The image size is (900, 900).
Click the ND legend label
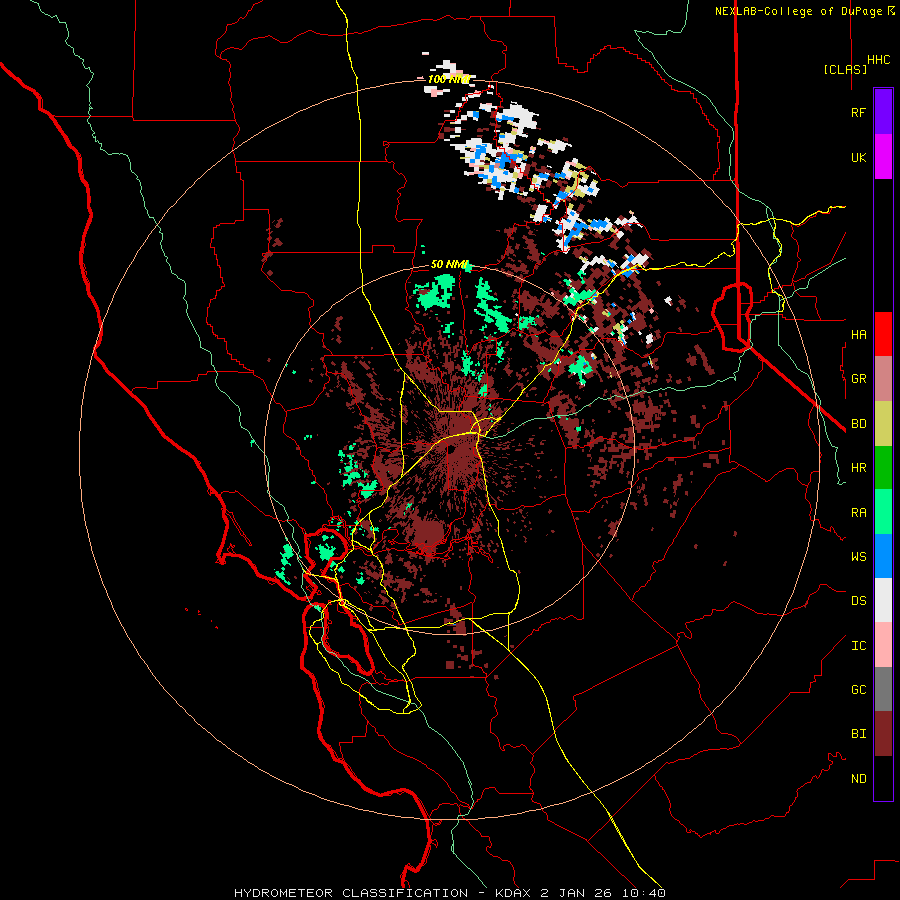point(858,778)
